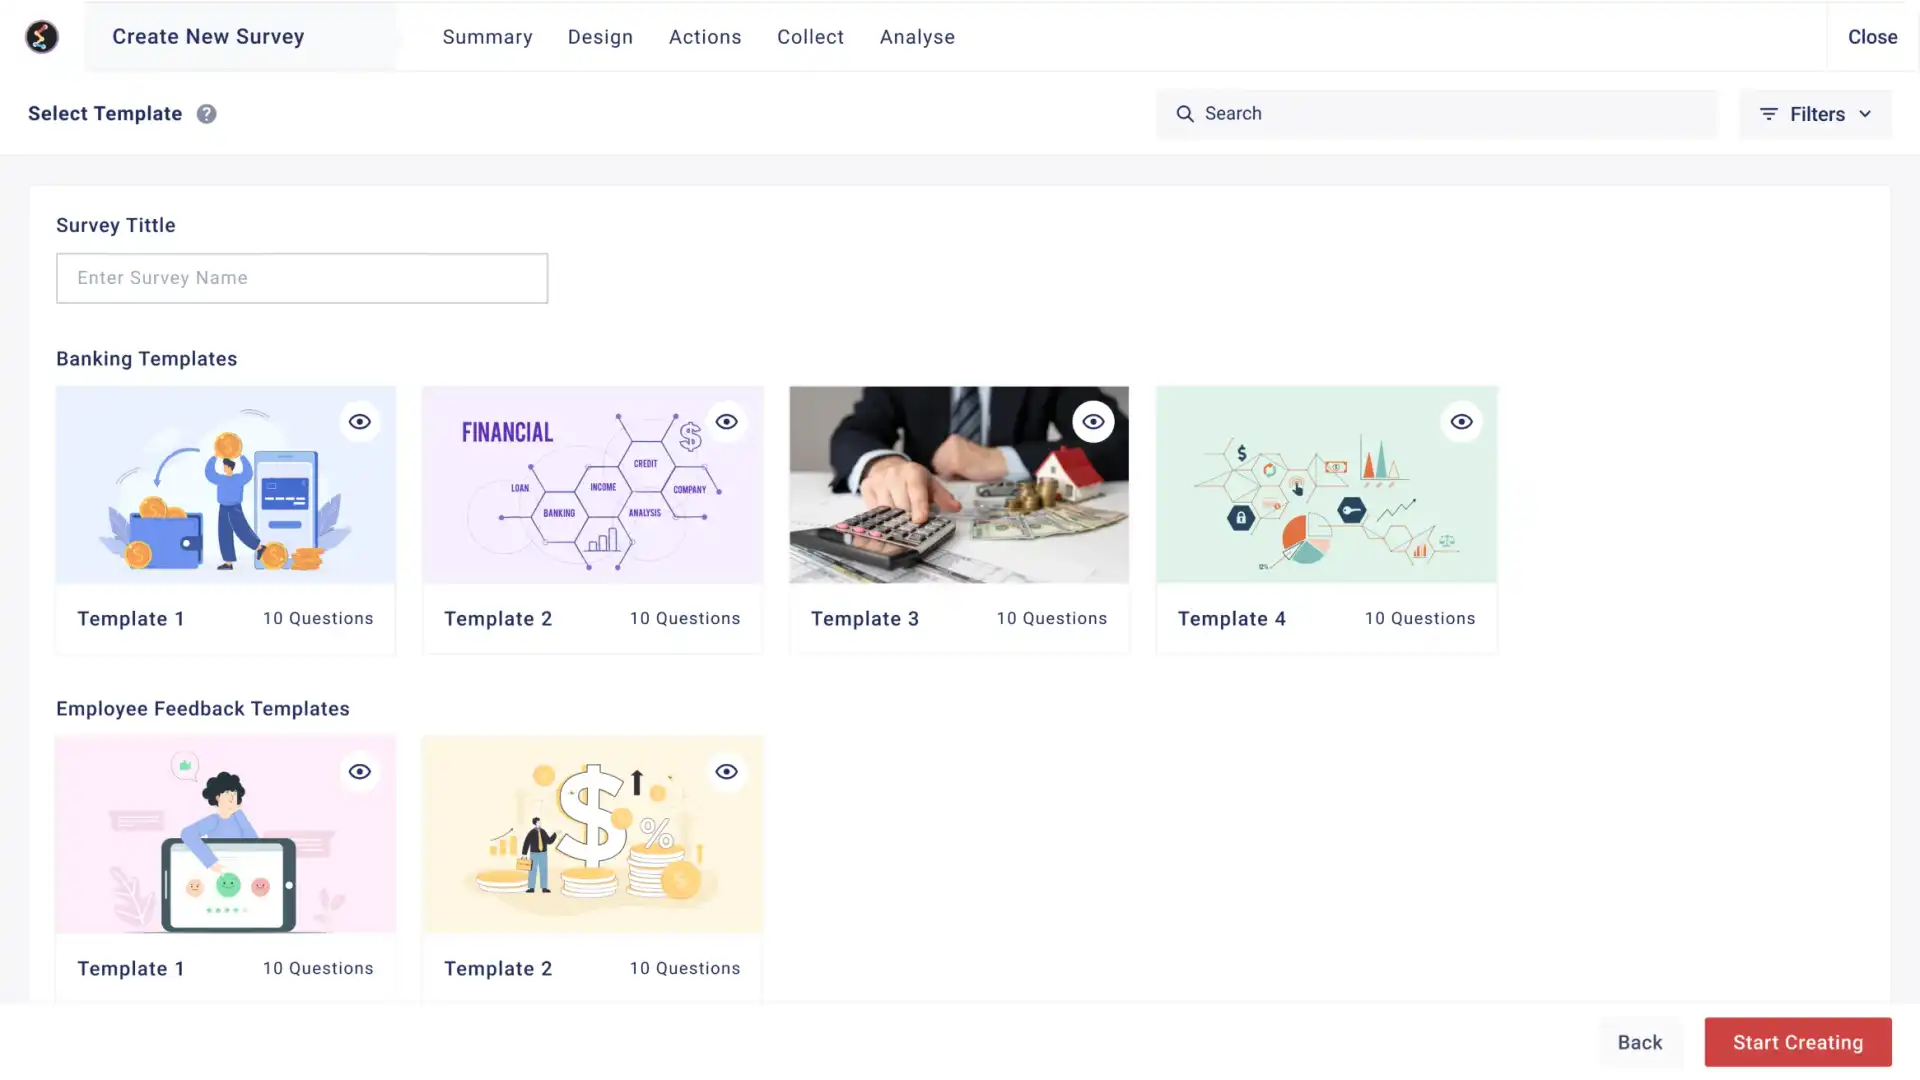The height and width of the screenshot is (1080, 1920).
Task: Select the Summary tab
Action: coord(488,37)
